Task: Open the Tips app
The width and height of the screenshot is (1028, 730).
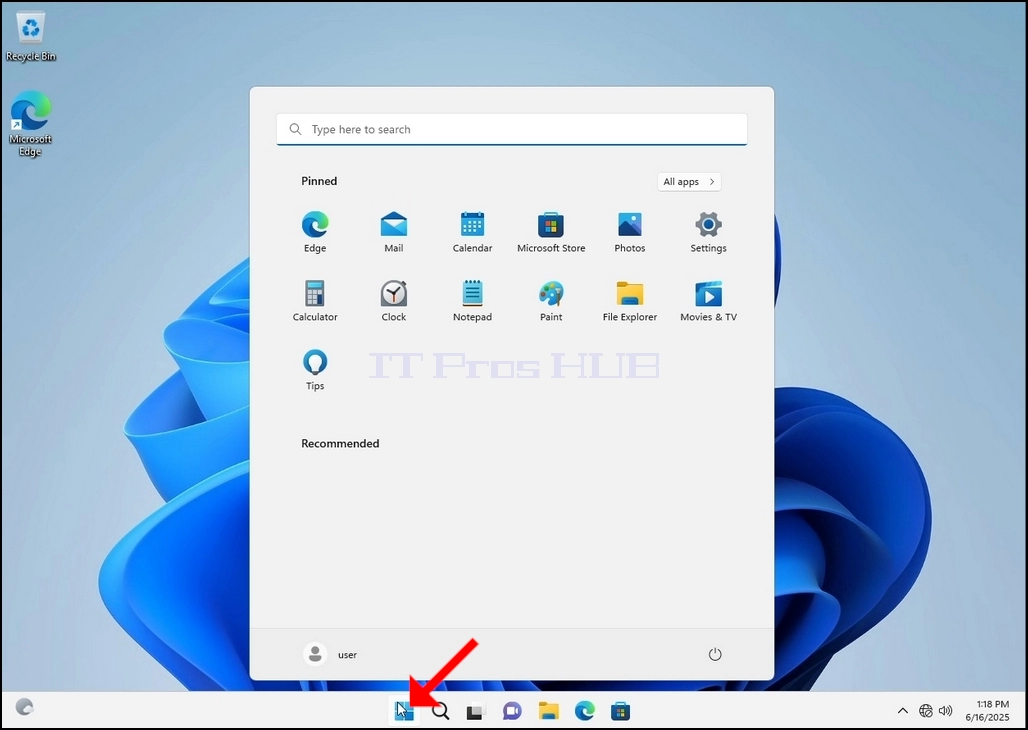Action: tap(315, 370)
